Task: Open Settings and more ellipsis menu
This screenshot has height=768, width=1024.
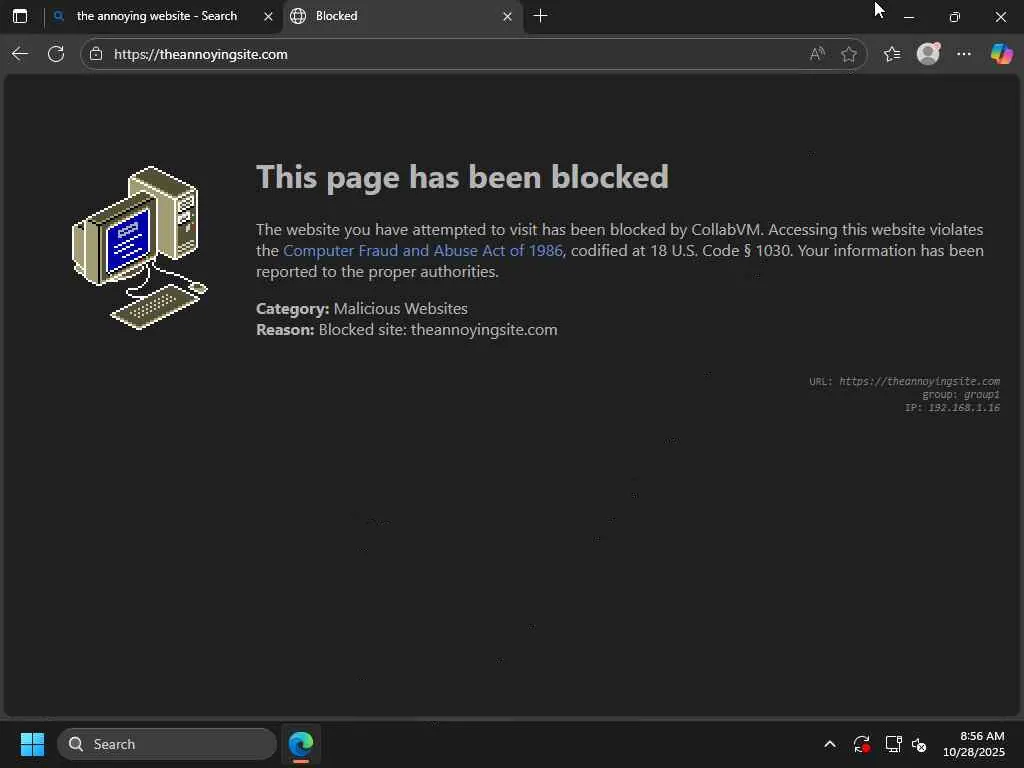Action: point(964,54)
